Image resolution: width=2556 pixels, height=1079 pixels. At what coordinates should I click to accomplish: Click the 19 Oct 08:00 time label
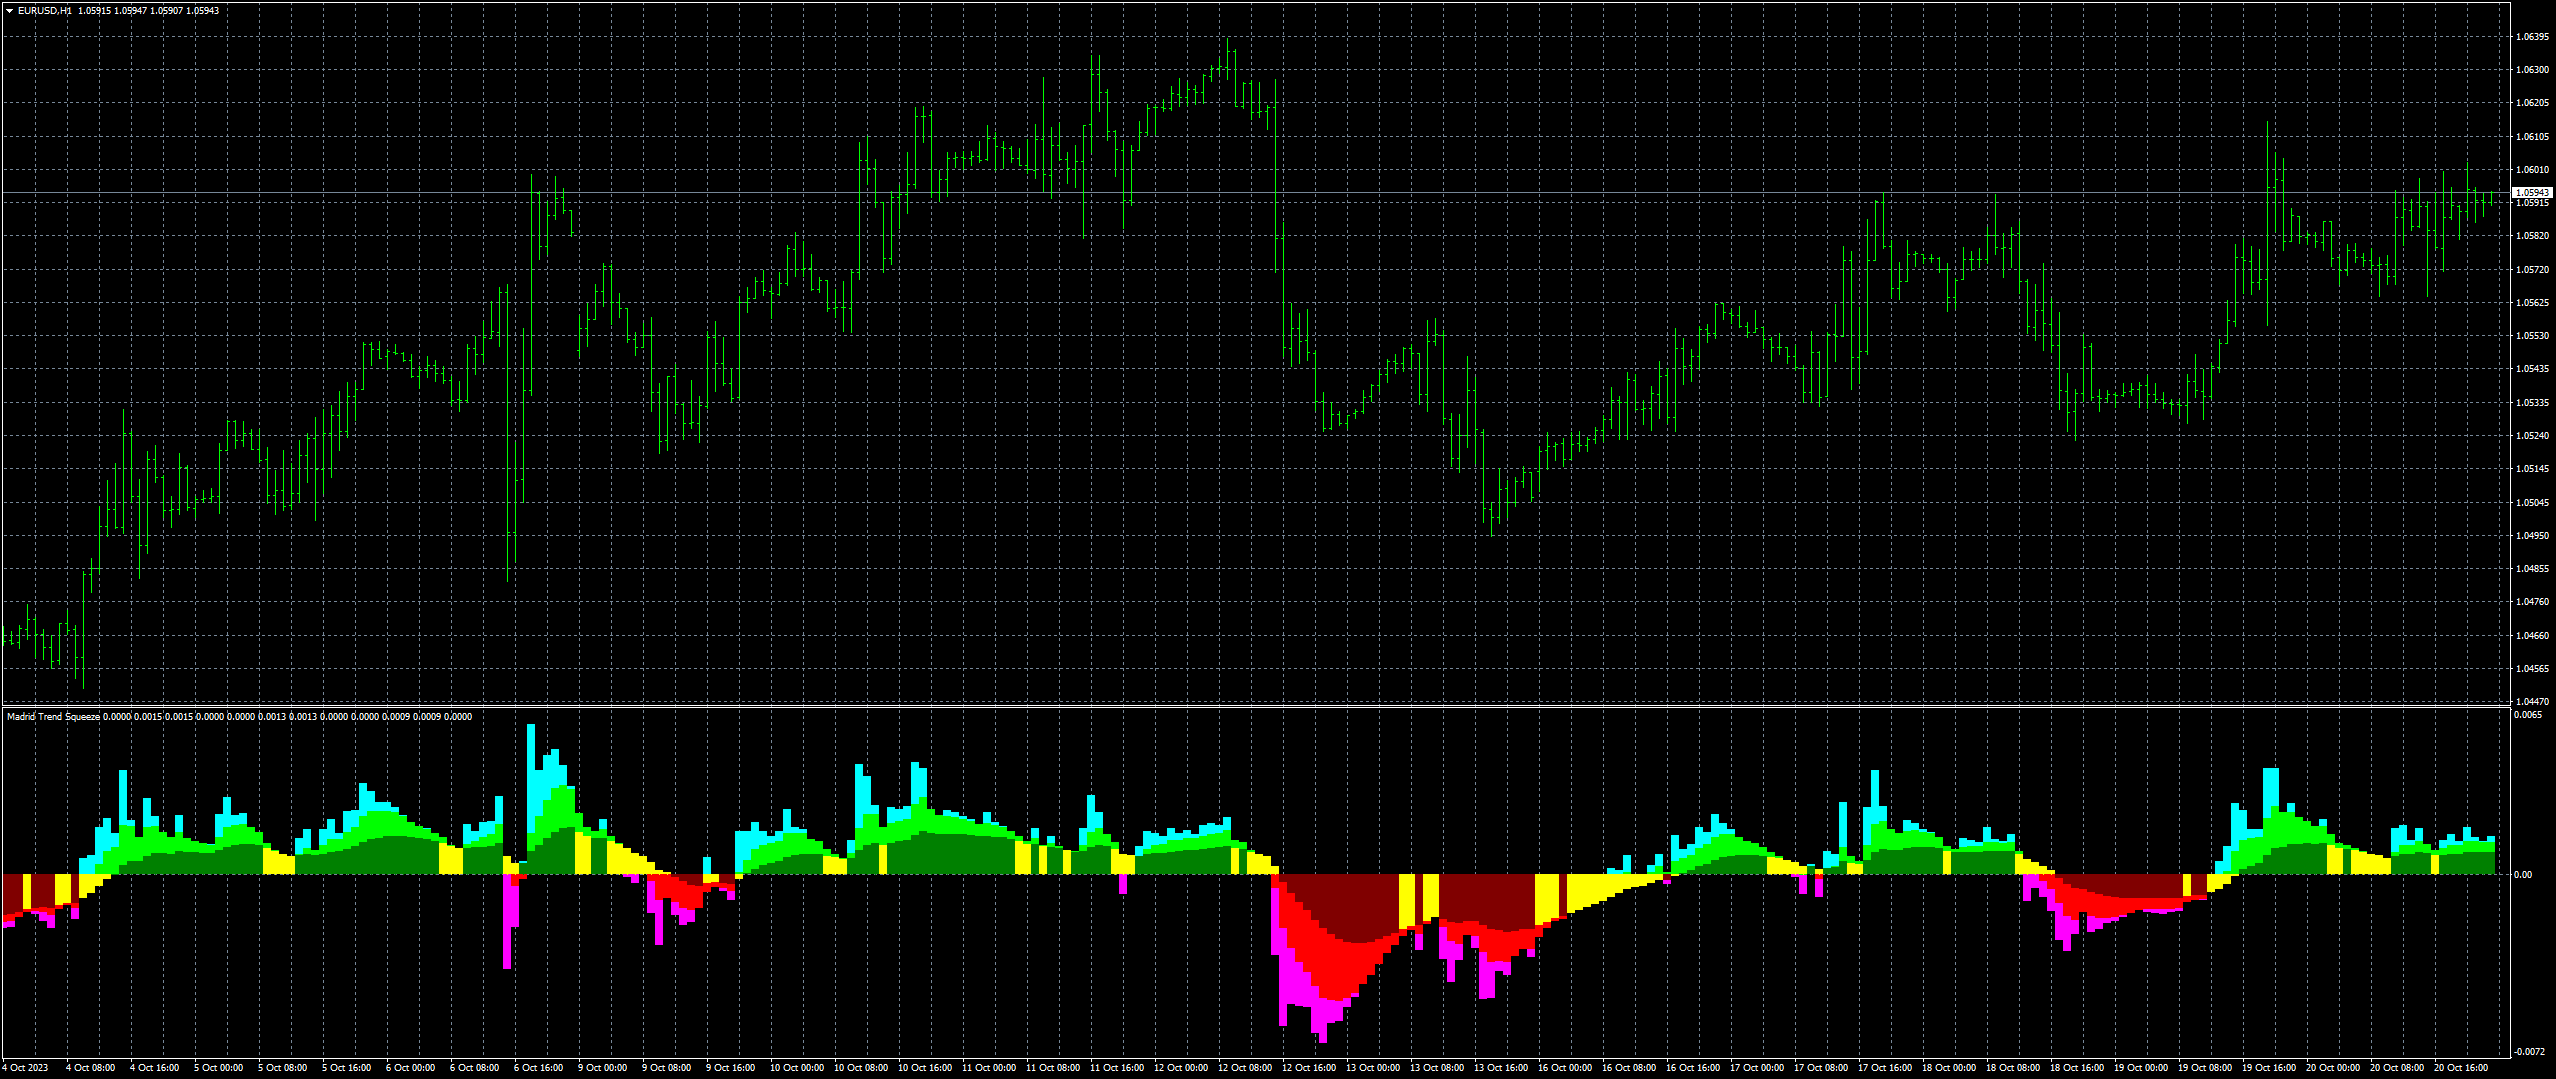pos(2205,1068)
